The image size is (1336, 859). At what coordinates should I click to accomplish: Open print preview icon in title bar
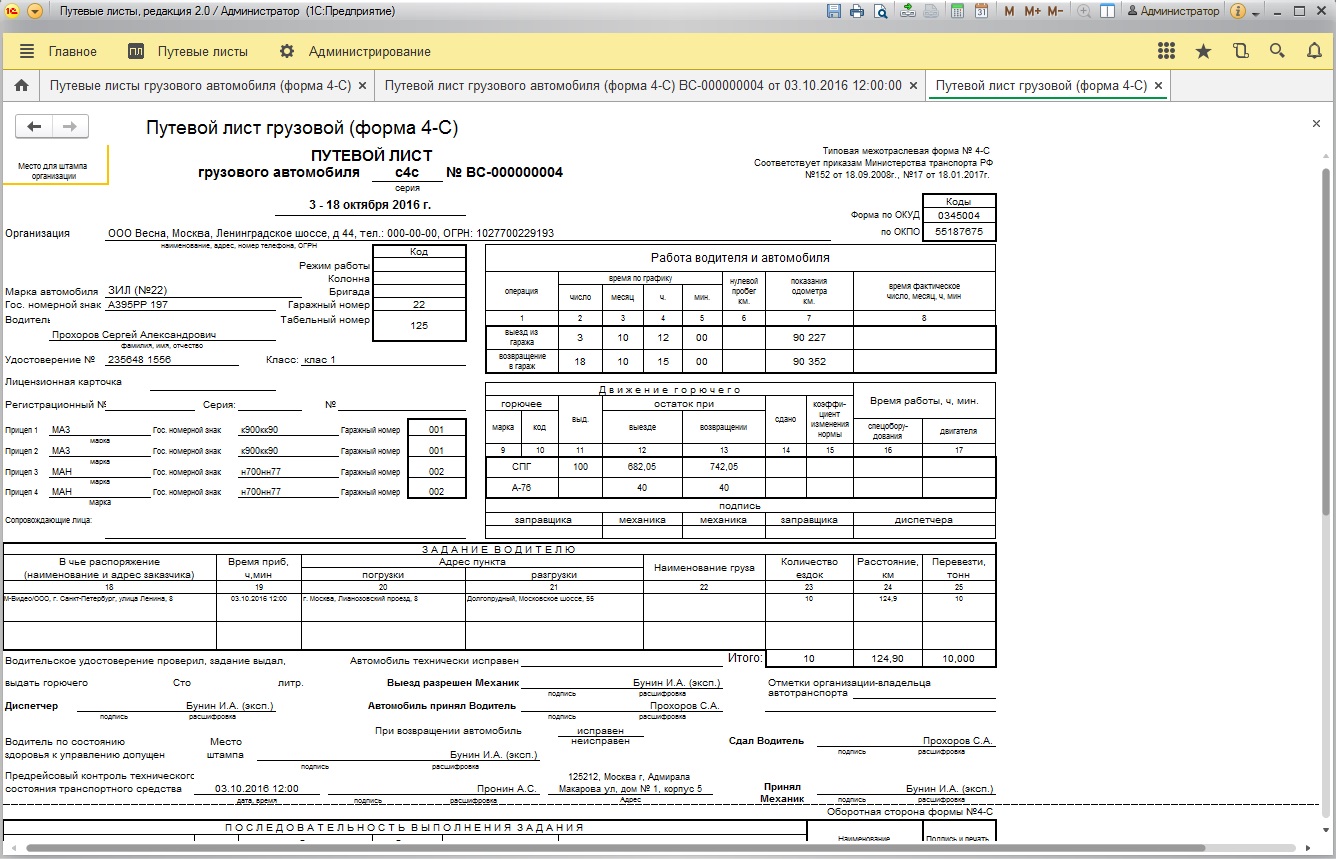coord(880,11)
